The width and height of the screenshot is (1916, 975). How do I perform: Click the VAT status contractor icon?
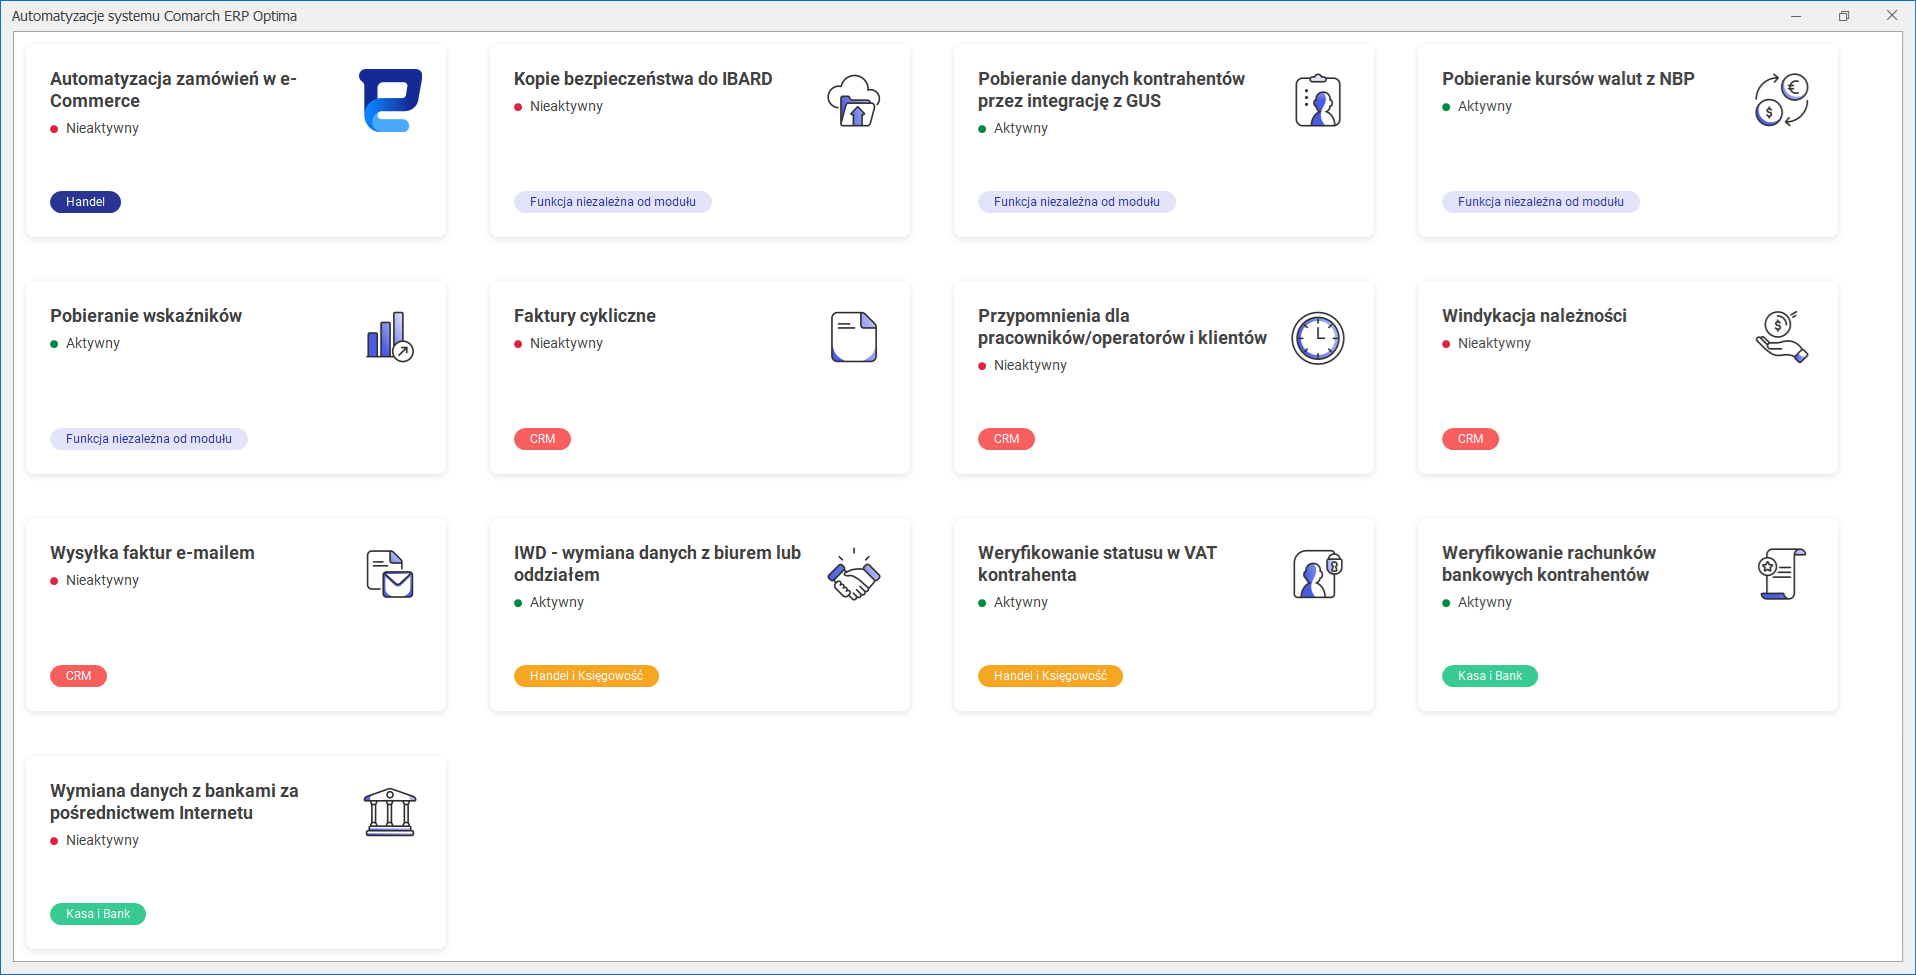pyautogui.click(x=1318, y=574)
